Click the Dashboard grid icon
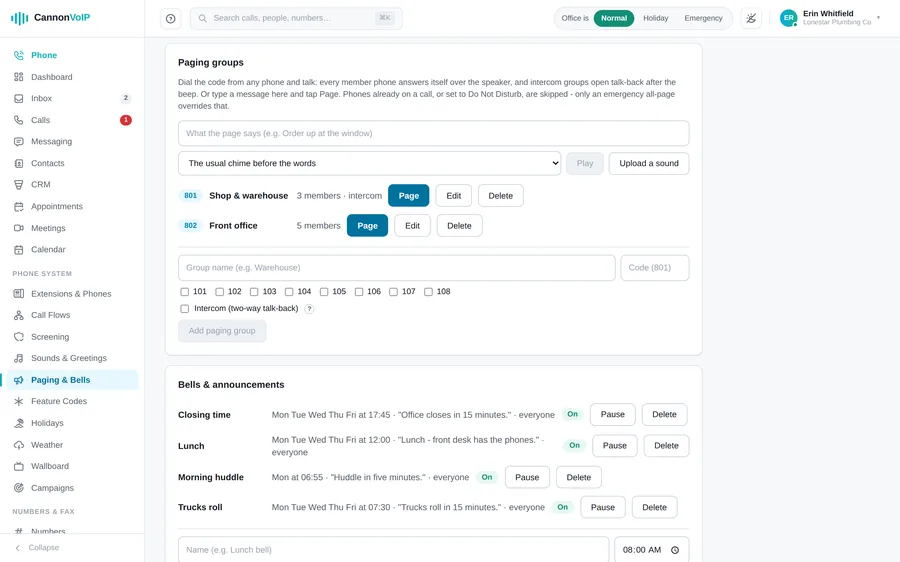The image size is (900, 562). 19,77
